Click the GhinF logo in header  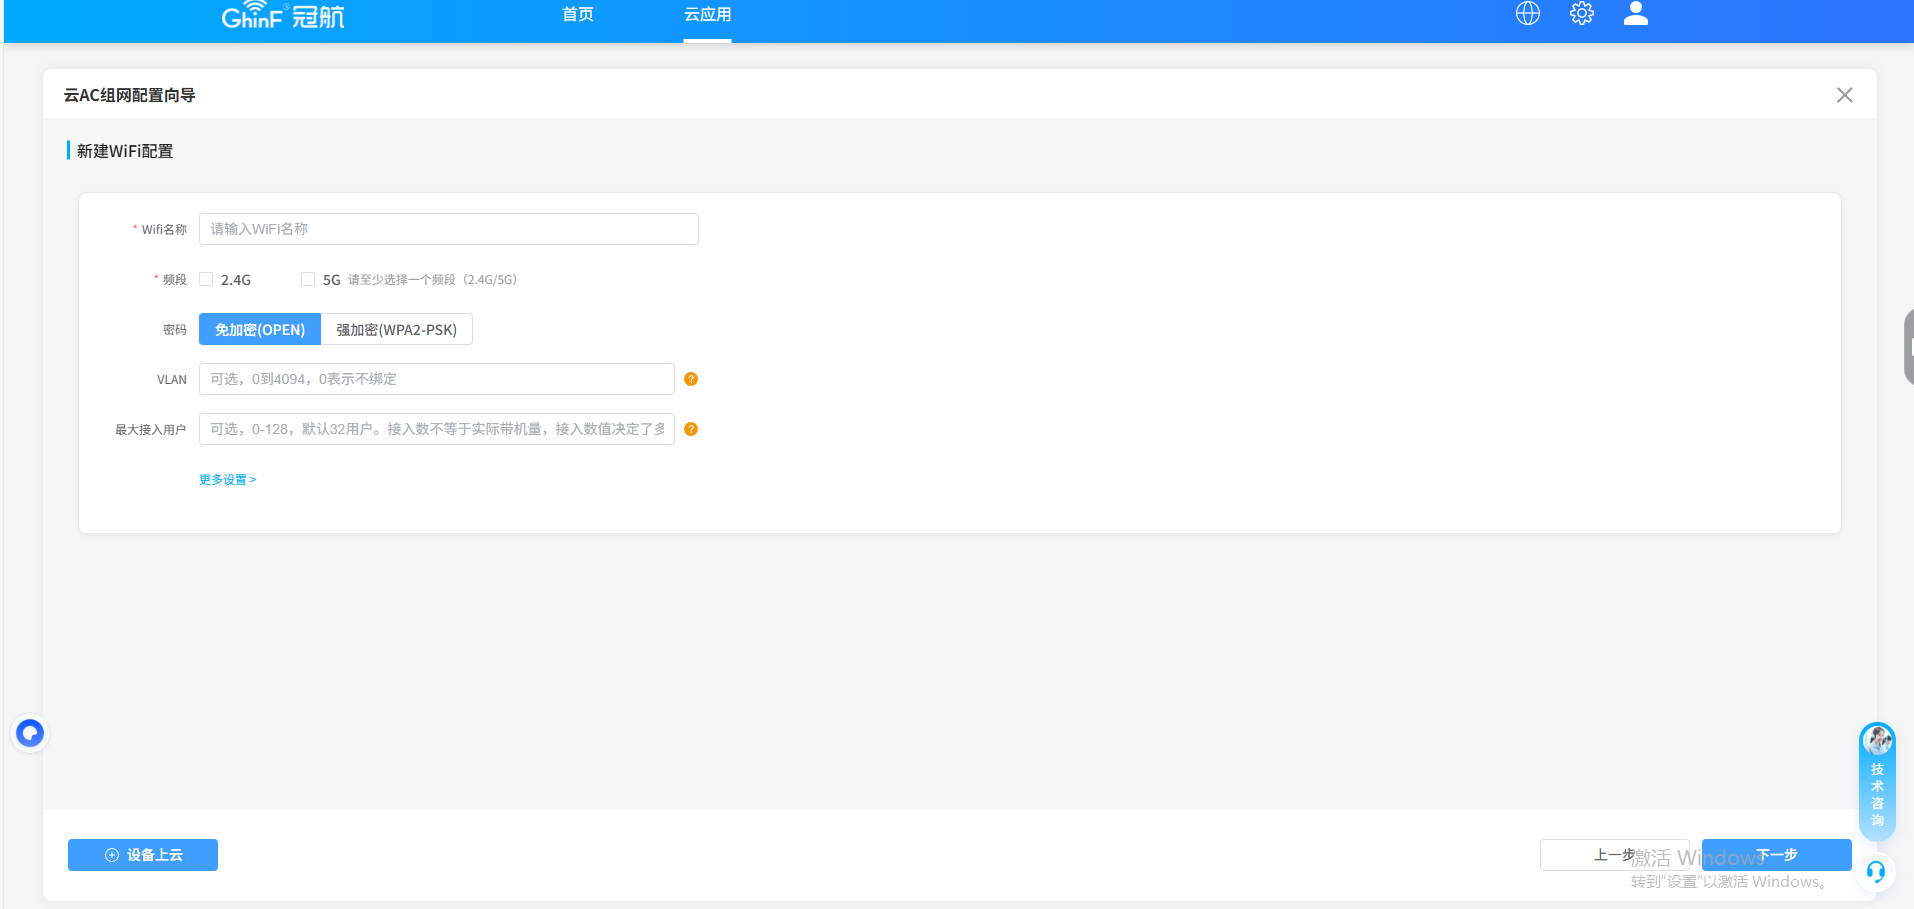point(282,16)
